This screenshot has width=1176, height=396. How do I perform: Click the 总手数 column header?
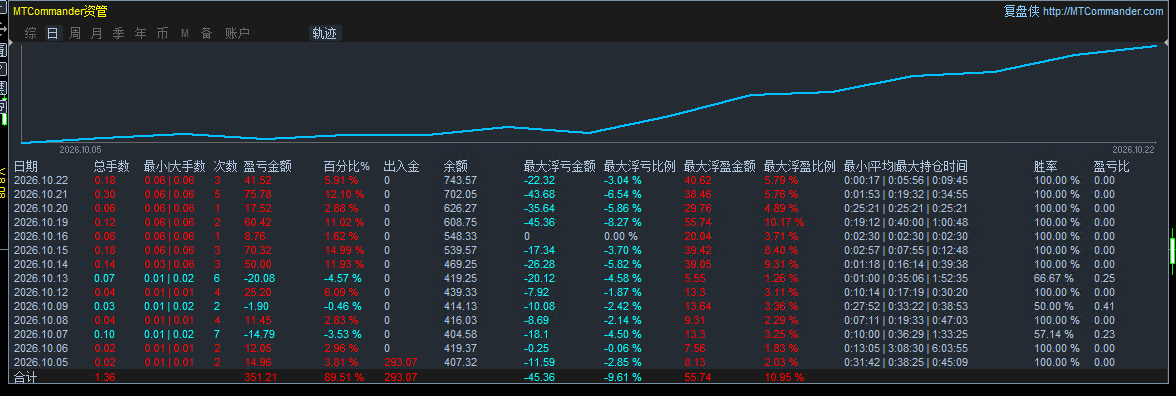(x=112, y=166)
